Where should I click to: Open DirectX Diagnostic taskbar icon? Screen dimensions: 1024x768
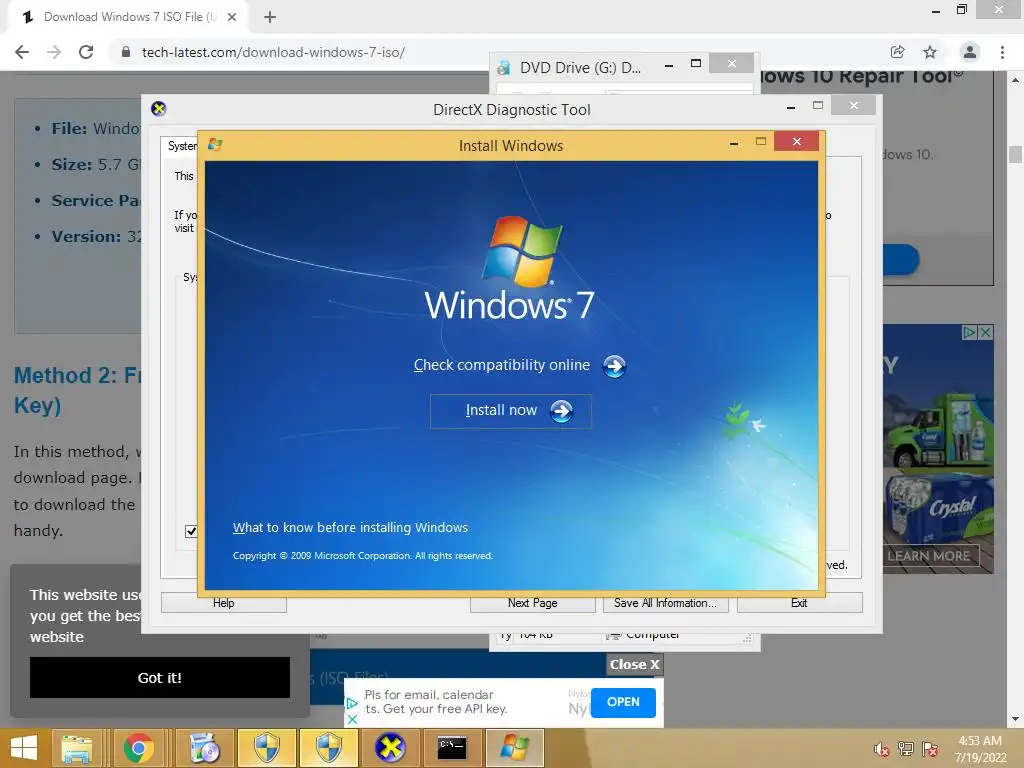[390, 748]
